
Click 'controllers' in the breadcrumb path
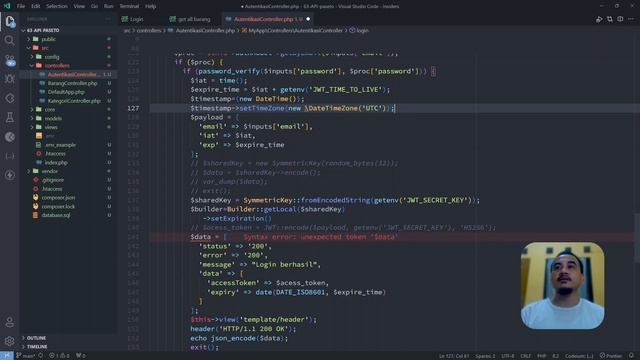149,30
